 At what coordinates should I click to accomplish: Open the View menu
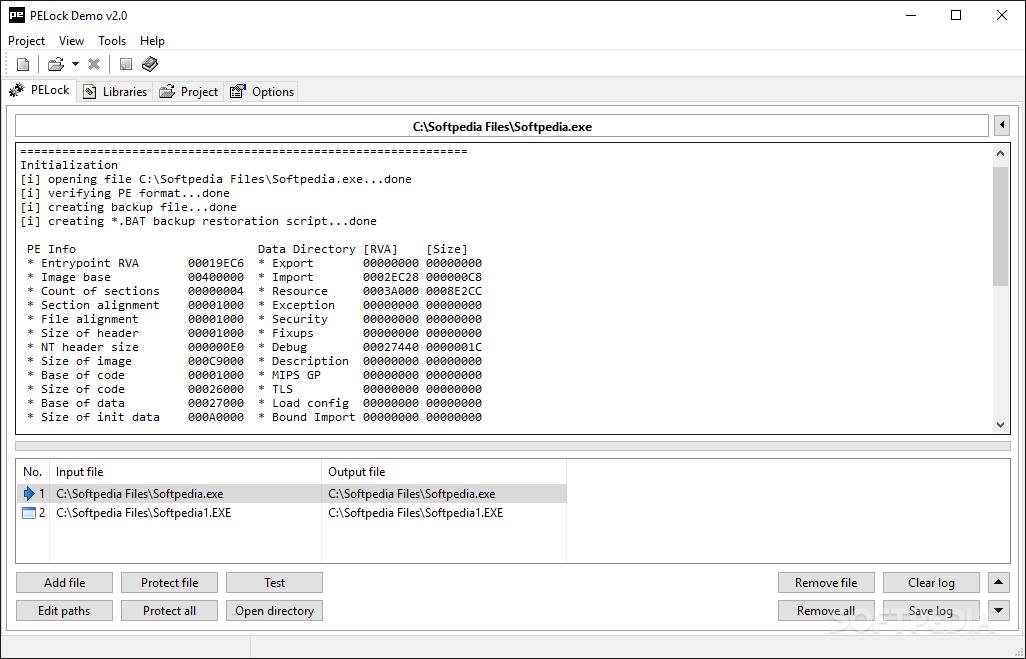(x=71, y=41)
